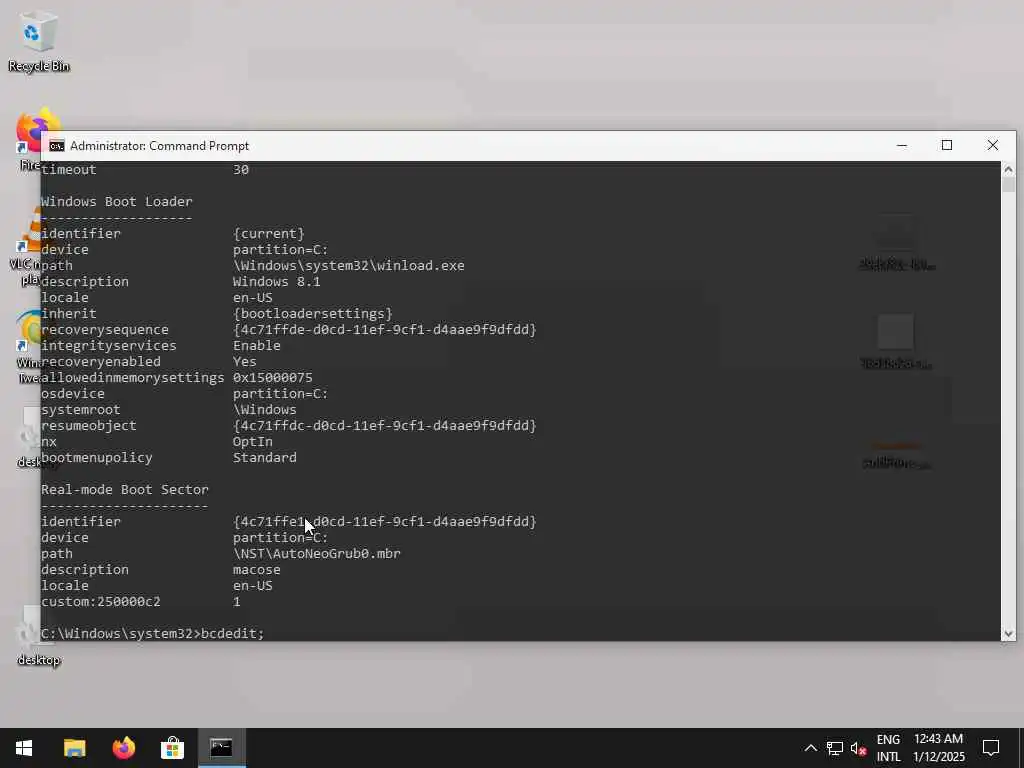Open Firefox from the taskbar

pyautogui.click(x=123, y=748)
